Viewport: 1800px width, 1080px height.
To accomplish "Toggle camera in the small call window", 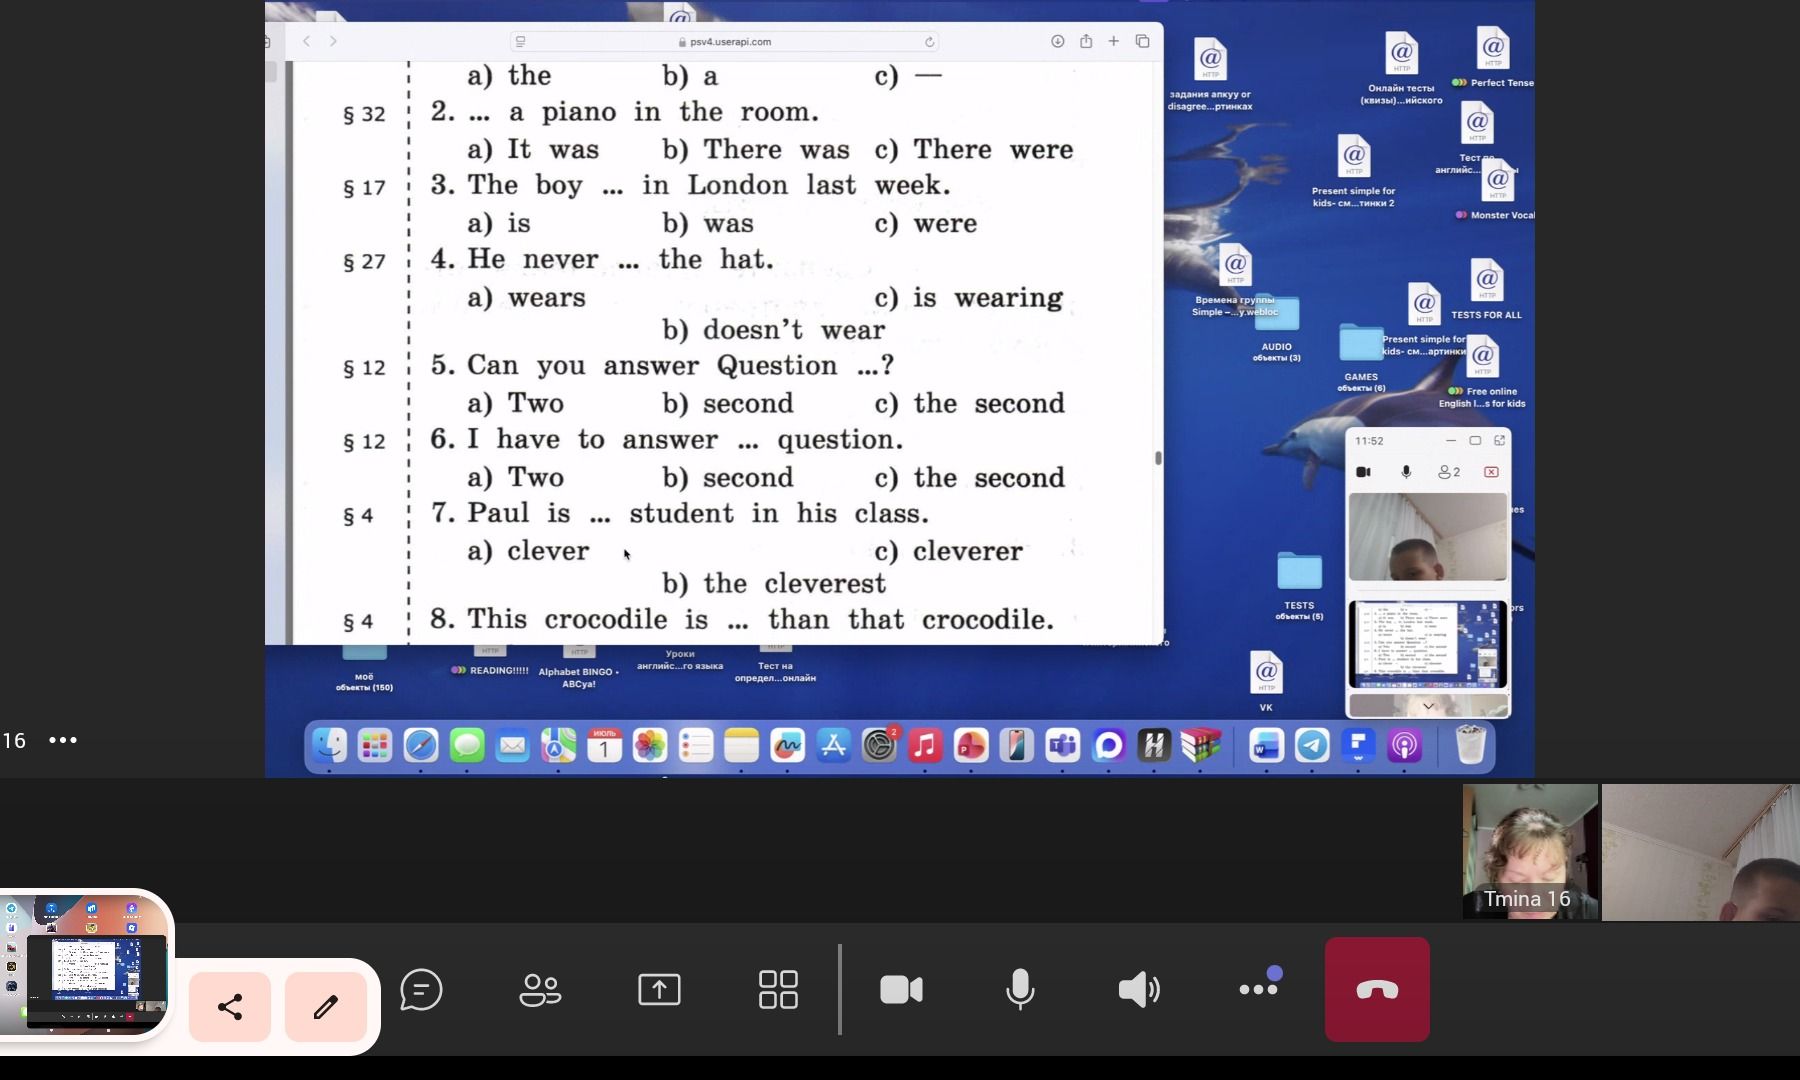I will tap(1363, 472).
